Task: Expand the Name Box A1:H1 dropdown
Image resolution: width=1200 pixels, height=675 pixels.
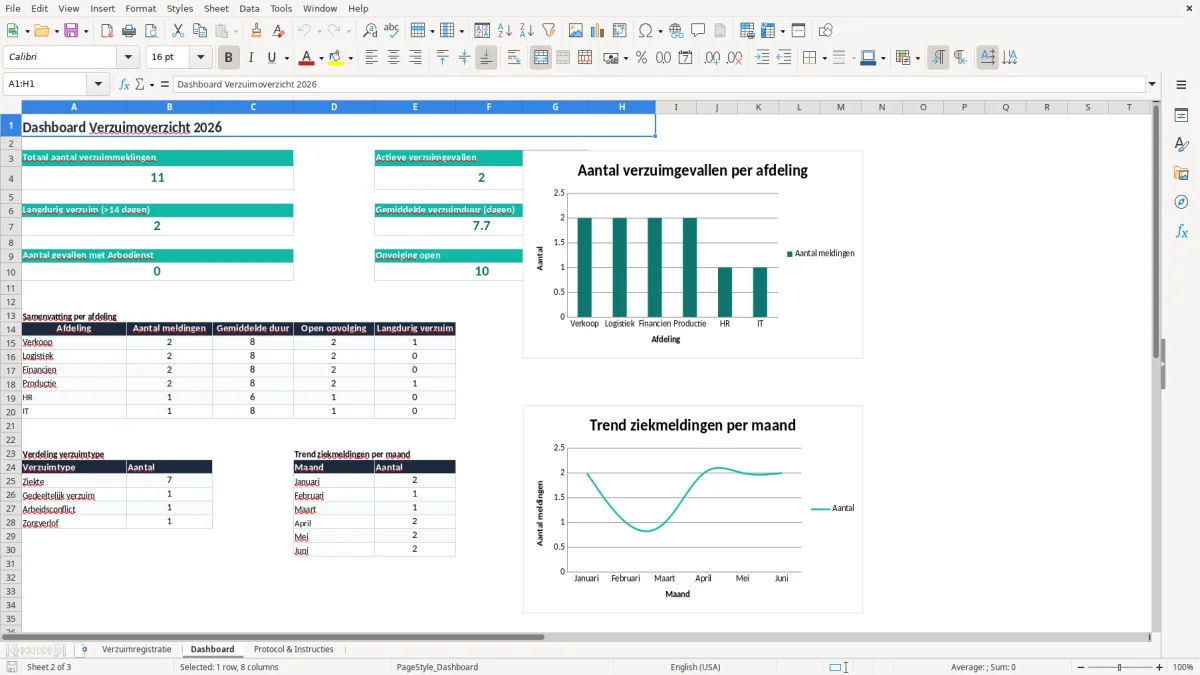Action: point(98,84)
